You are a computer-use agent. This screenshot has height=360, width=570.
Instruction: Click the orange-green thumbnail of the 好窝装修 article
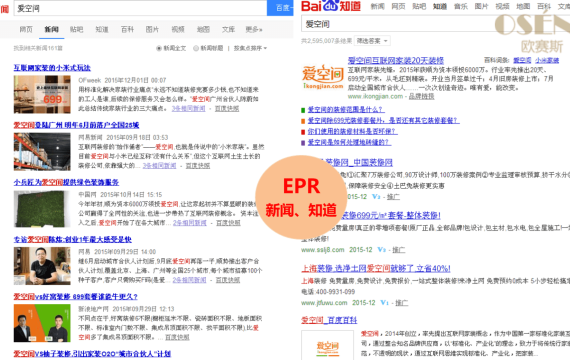(42, 323)
